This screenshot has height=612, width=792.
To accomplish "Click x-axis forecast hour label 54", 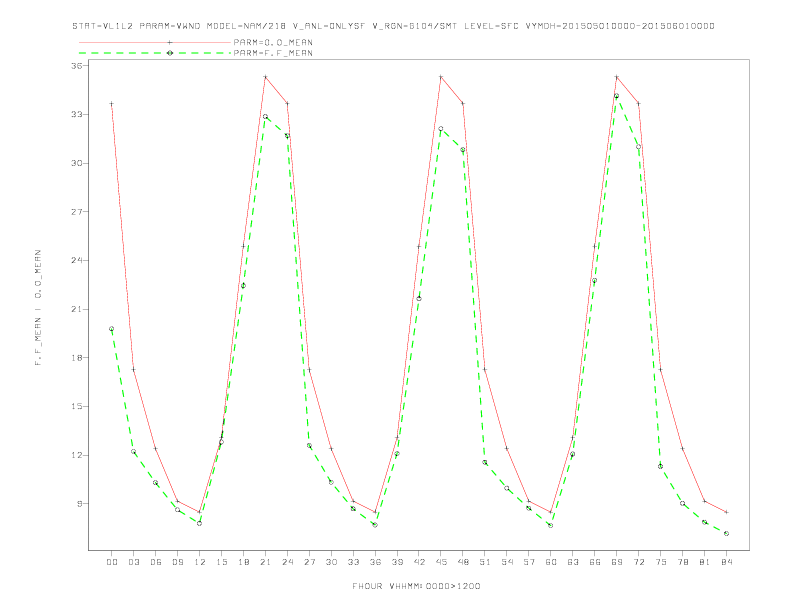I will click(x=507, y=562).
